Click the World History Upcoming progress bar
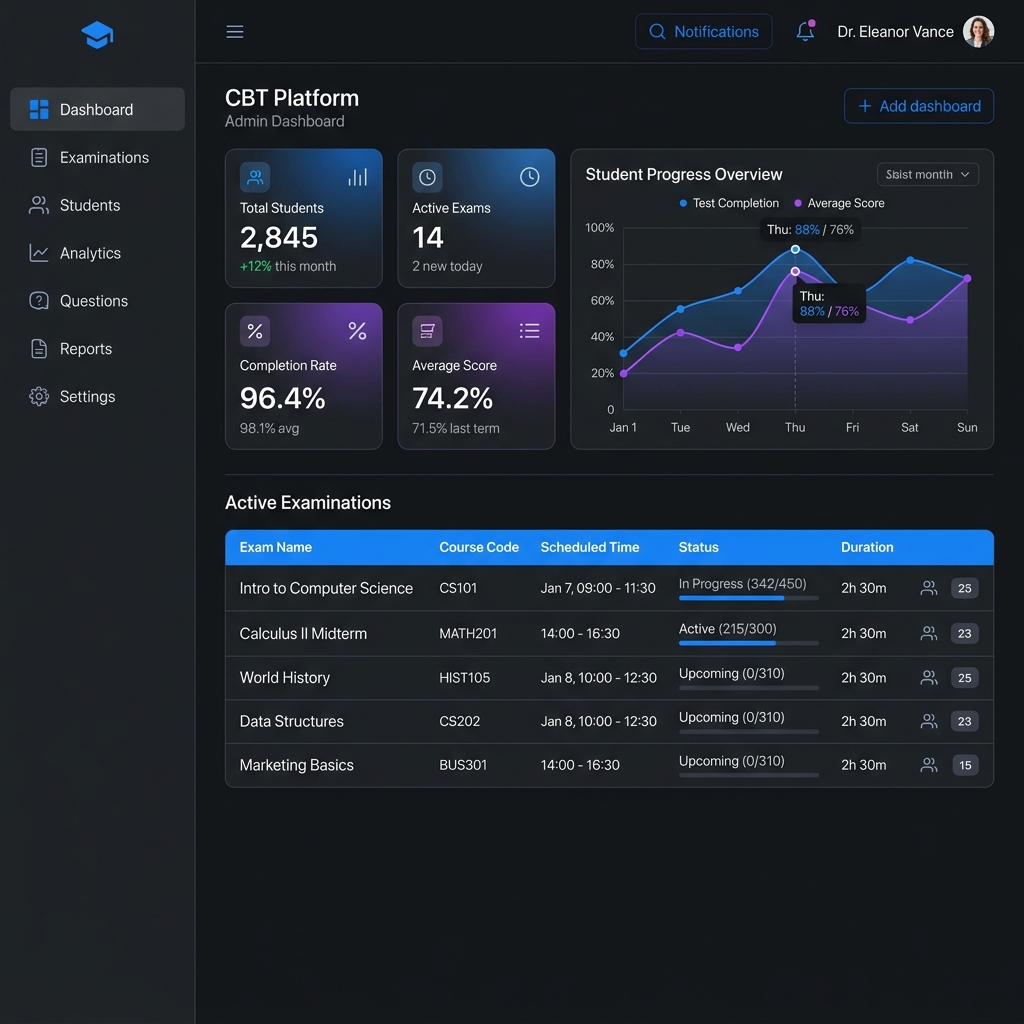 click(748, 688)
